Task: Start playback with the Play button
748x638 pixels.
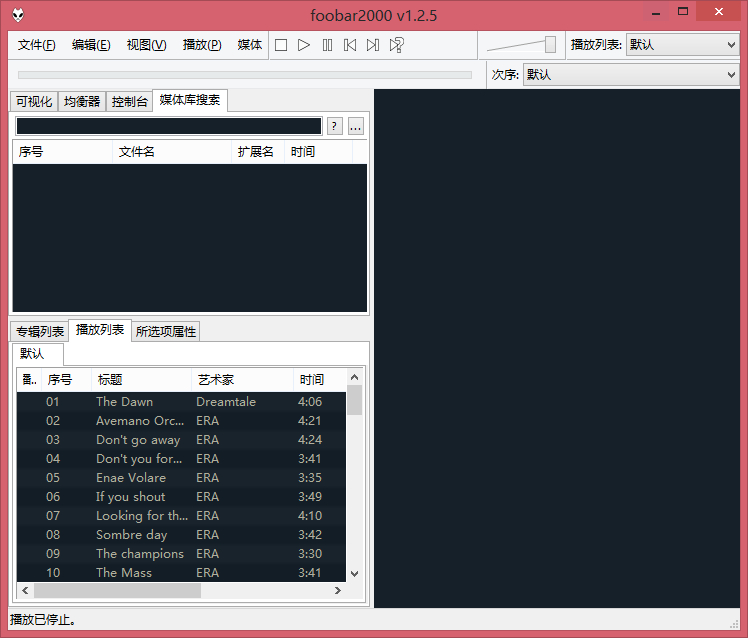Action: tap(304, 45)
